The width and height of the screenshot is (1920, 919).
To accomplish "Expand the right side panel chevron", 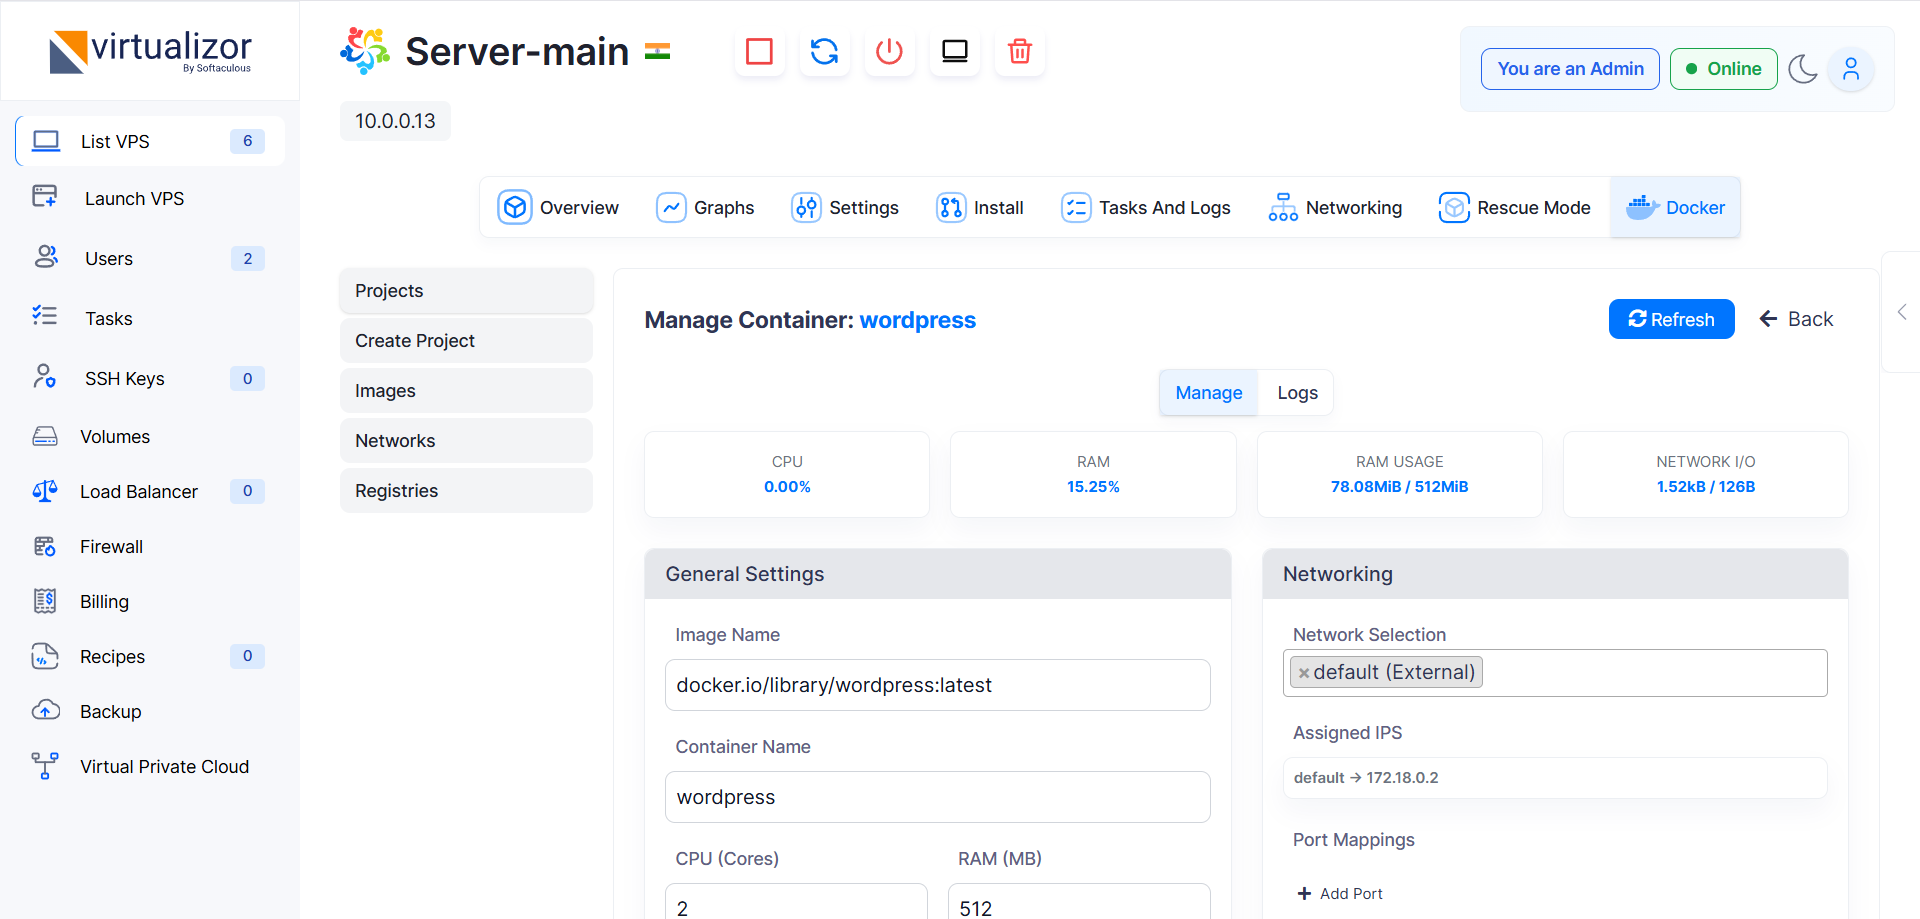I will pos(1902,312).
